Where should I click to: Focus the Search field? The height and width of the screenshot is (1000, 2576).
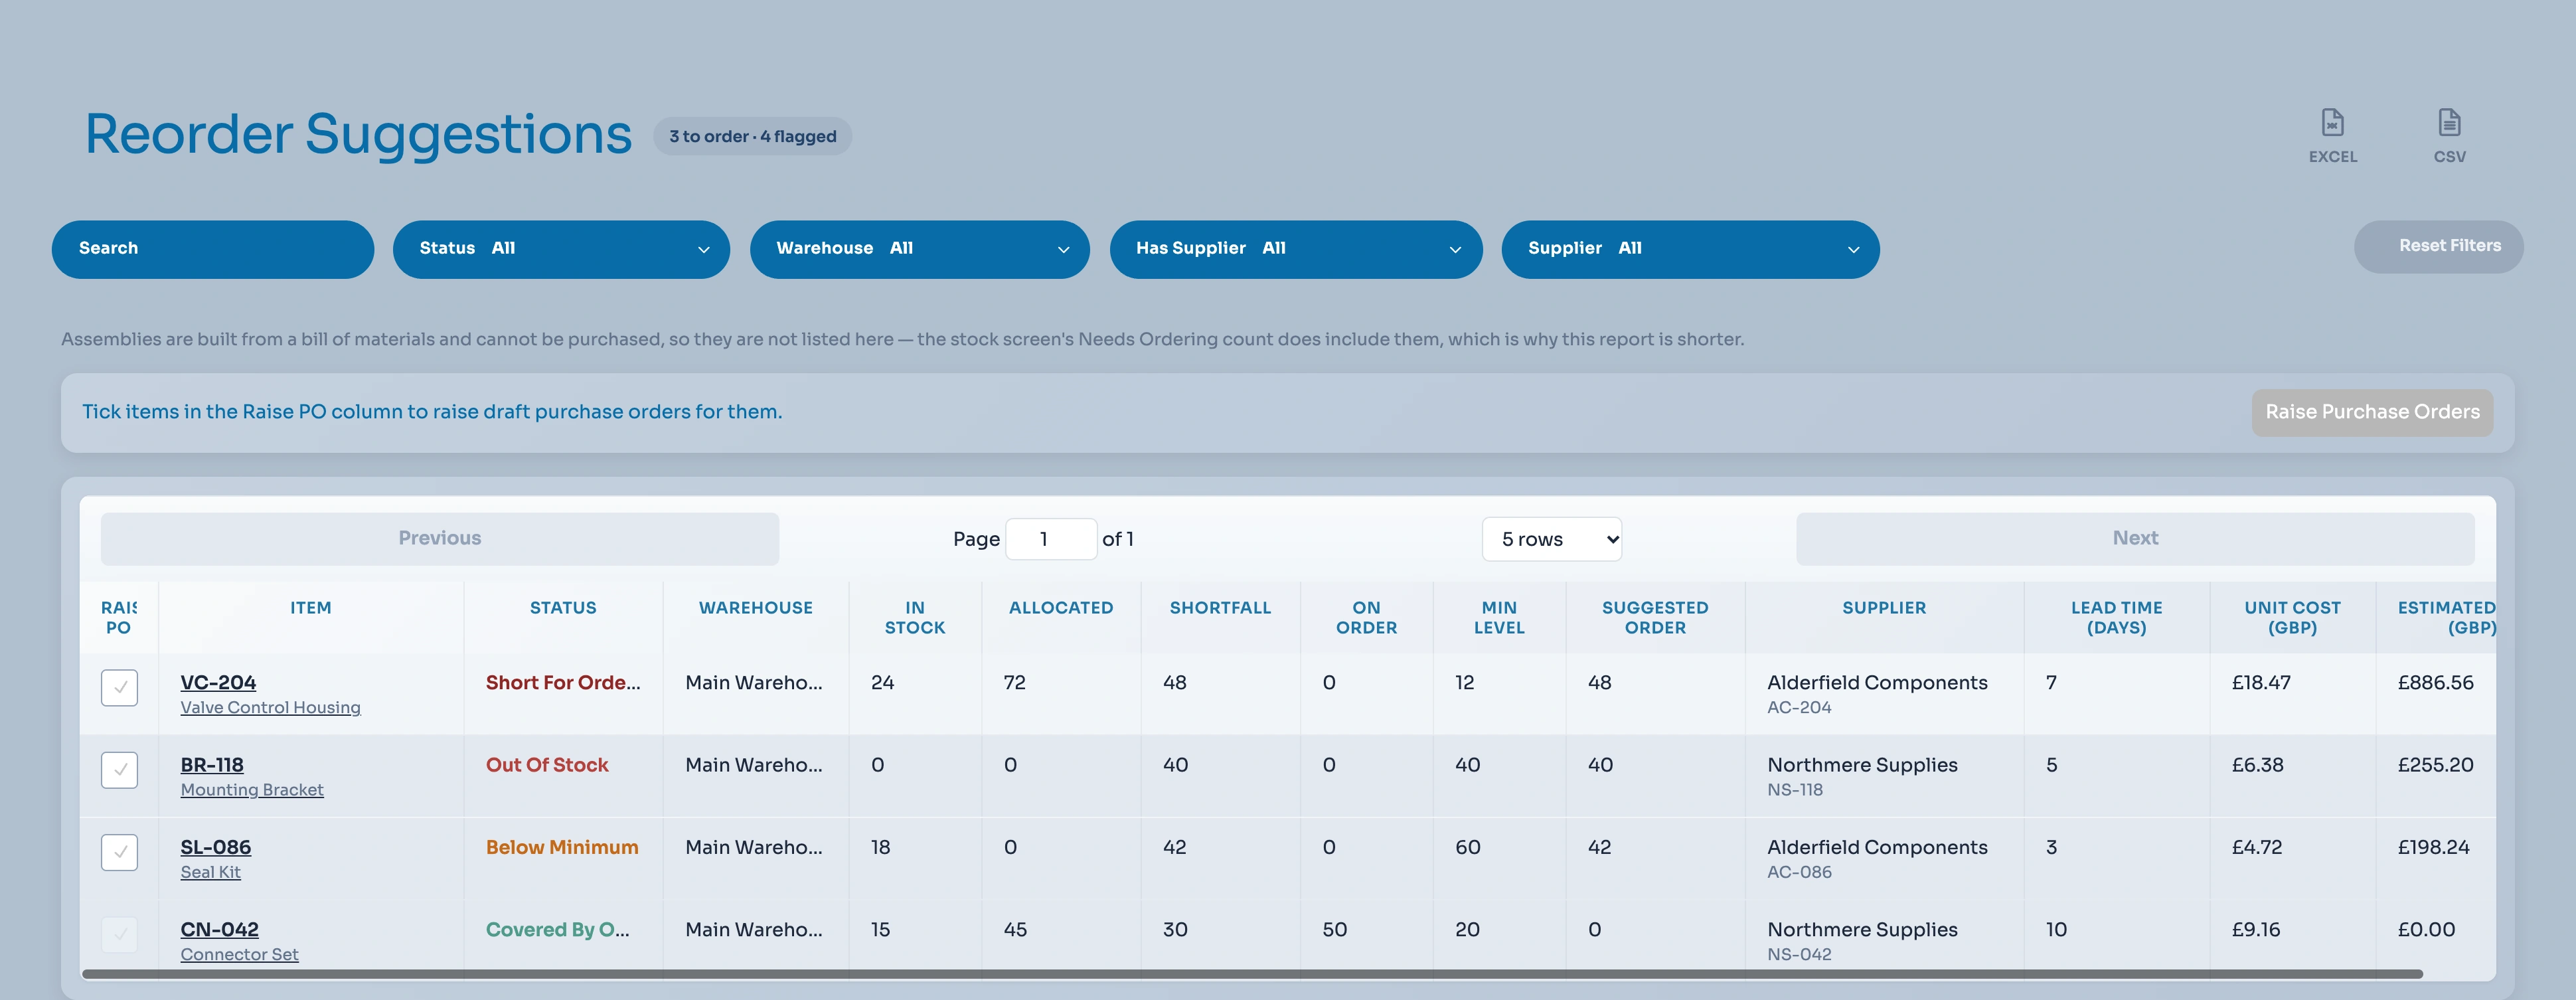tap(213, 249)
